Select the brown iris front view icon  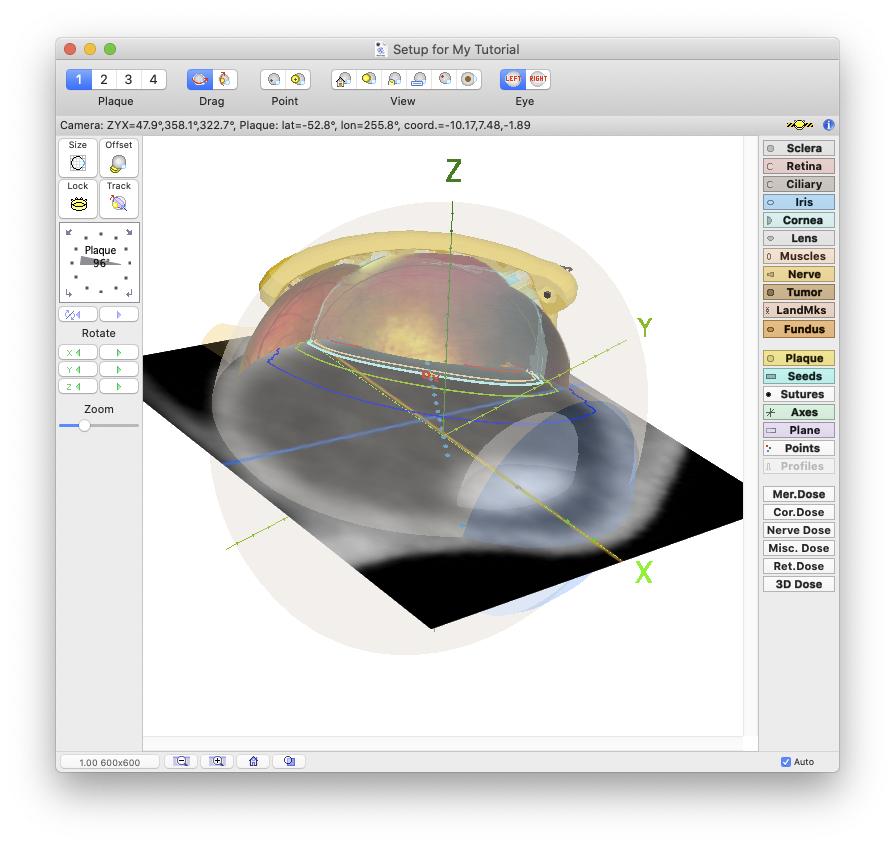[469, 79]
